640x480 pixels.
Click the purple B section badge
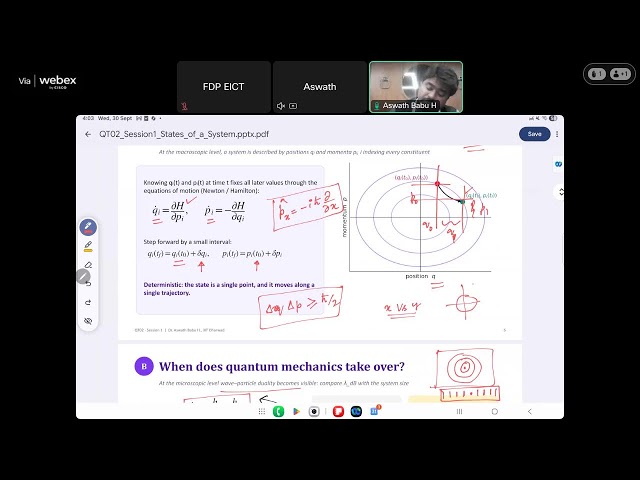tap(144, 366)
